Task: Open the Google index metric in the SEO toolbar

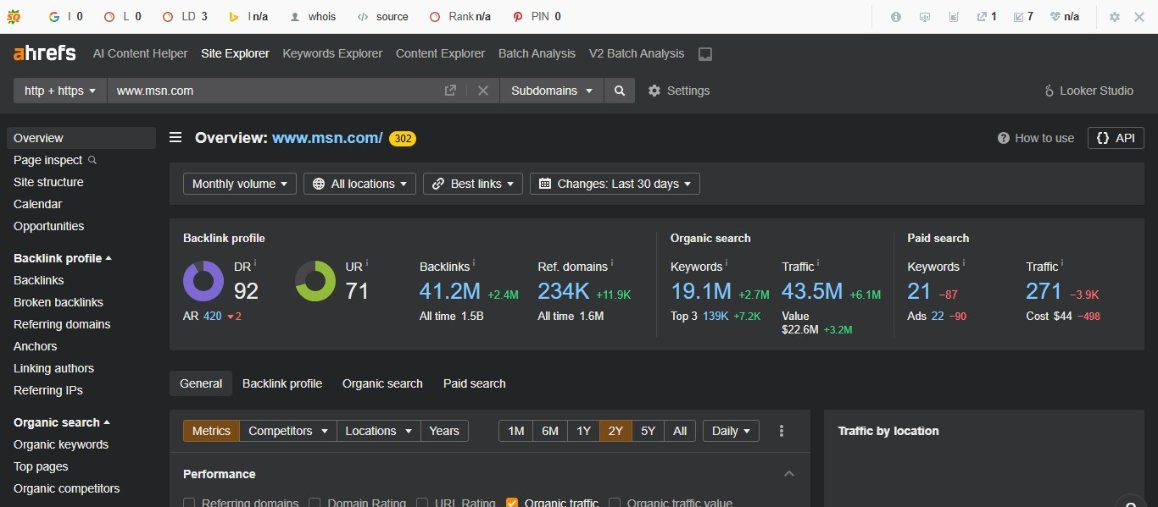Action: pos(65,16)
